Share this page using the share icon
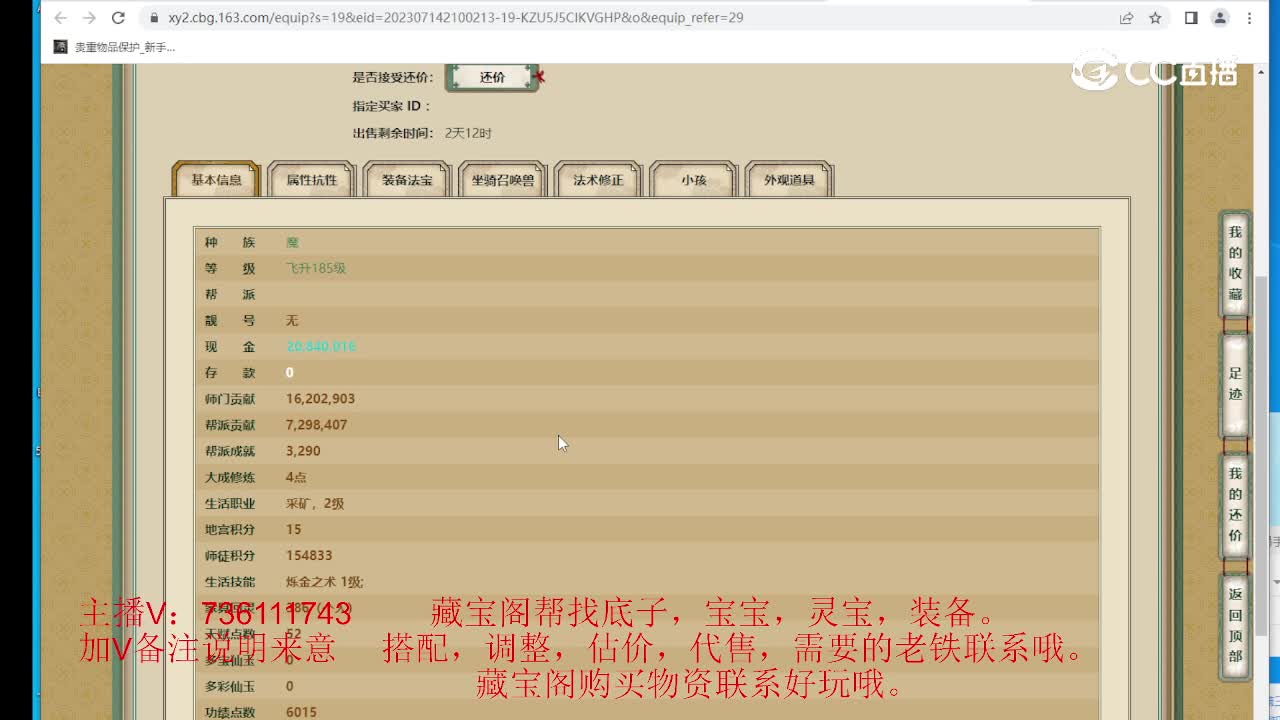 tap(1127, 18)
